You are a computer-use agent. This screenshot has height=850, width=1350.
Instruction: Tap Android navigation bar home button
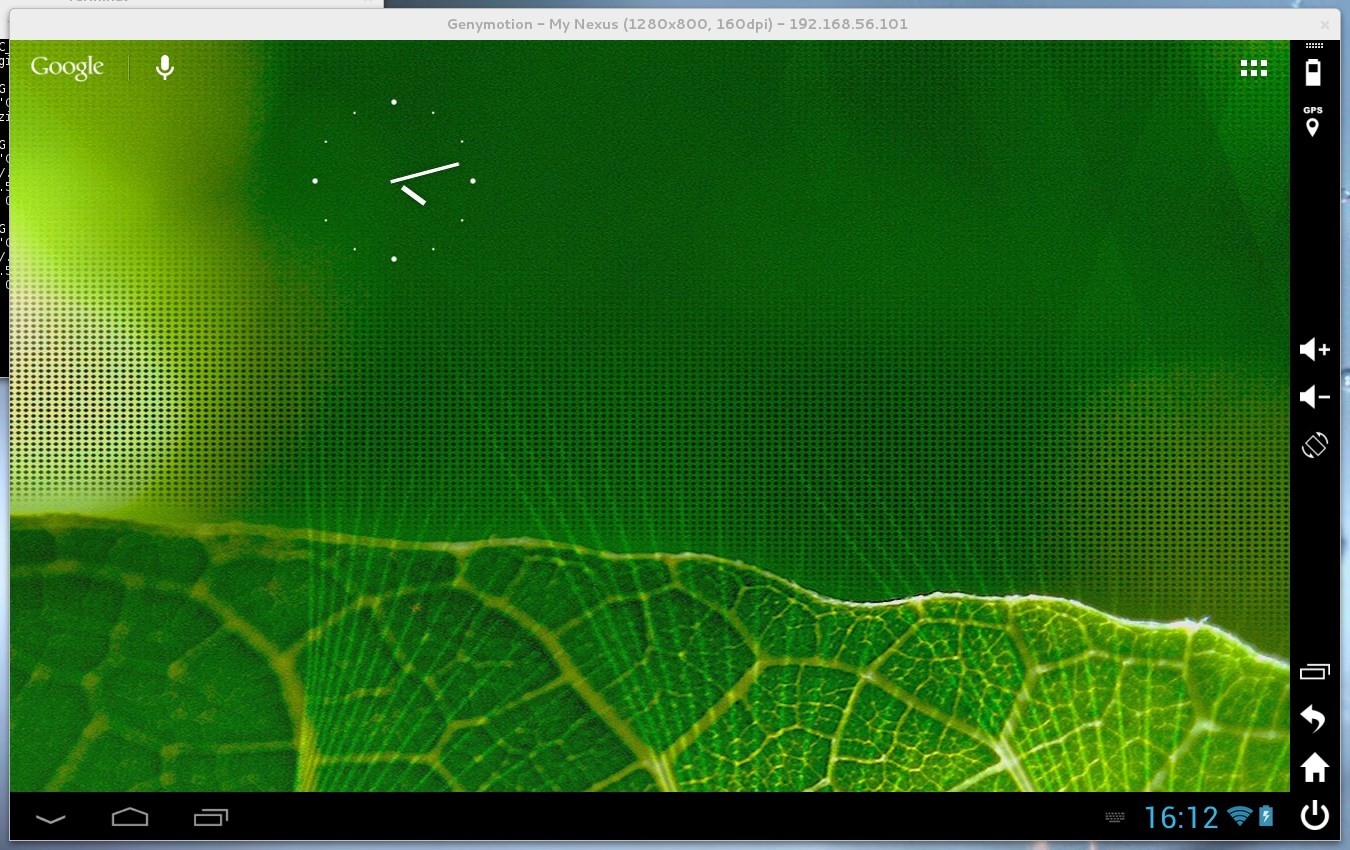(x=130, y=817)
